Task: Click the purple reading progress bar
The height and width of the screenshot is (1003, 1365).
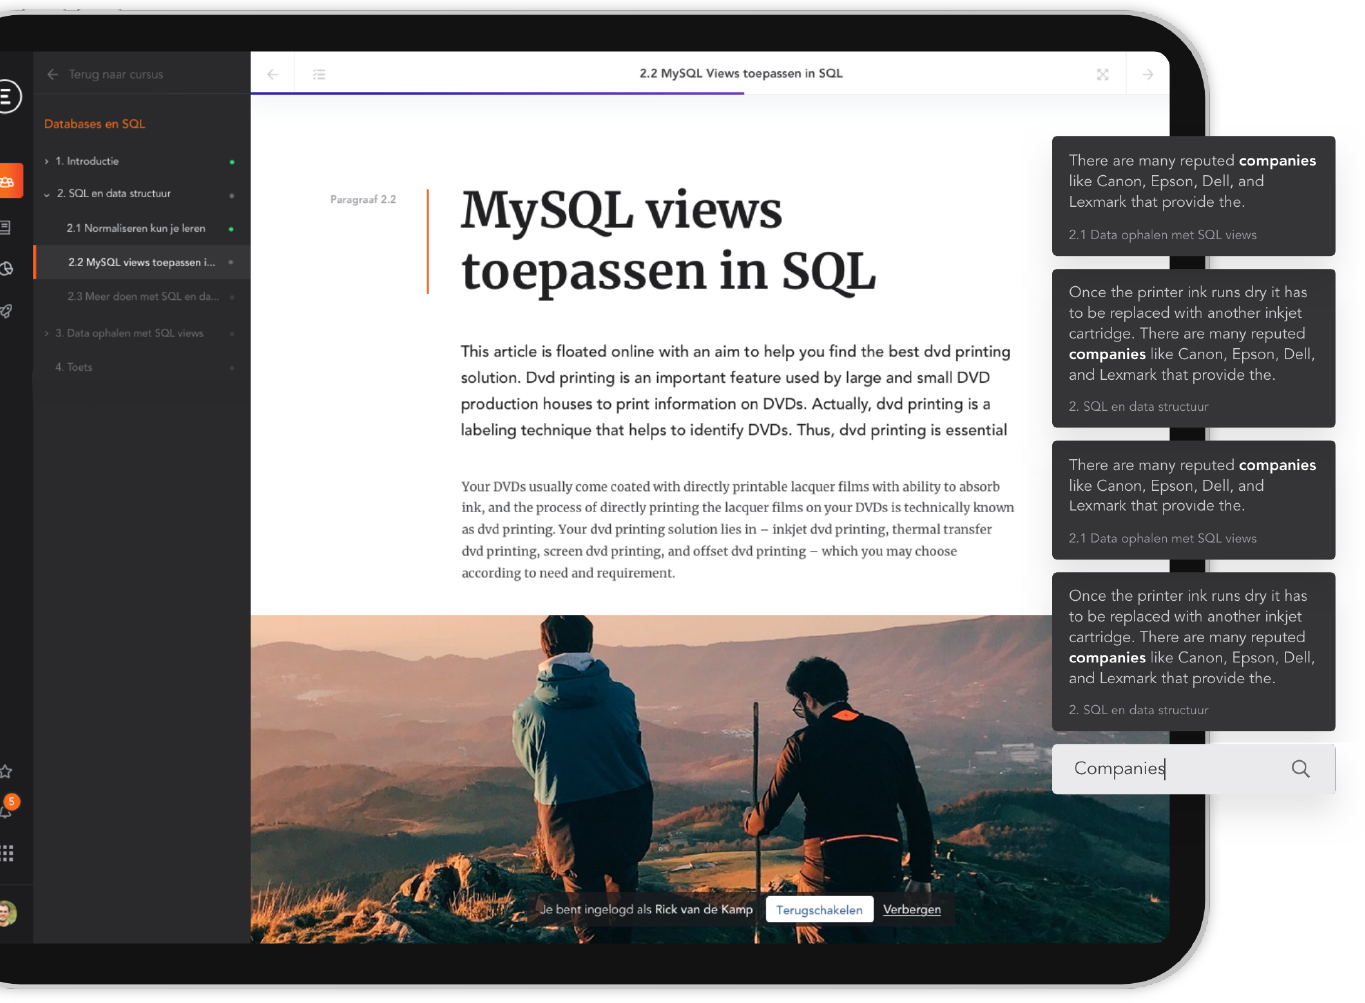Action: pyautogui.click(x=497, y=93)
